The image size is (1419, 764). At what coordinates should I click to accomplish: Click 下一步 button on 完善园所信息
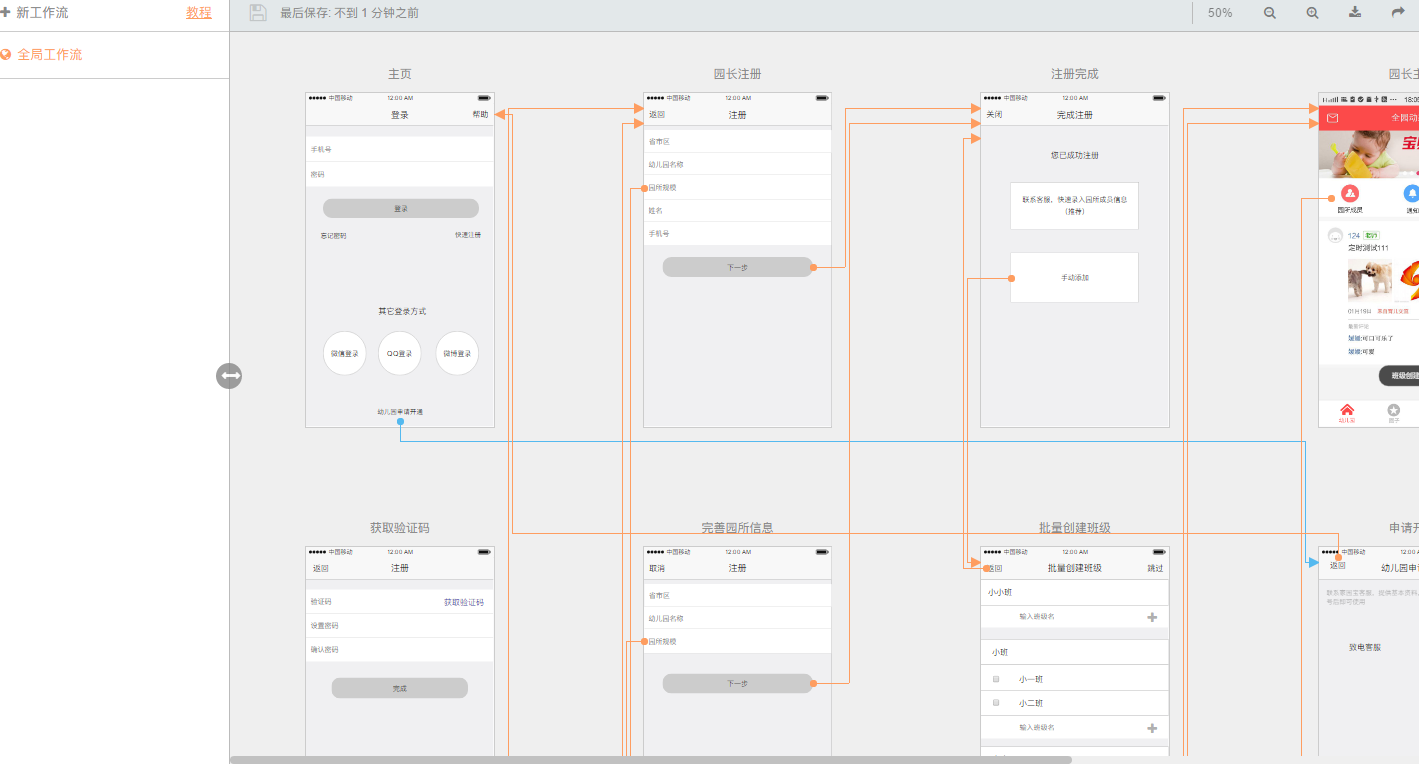click(x=737, y=683)
